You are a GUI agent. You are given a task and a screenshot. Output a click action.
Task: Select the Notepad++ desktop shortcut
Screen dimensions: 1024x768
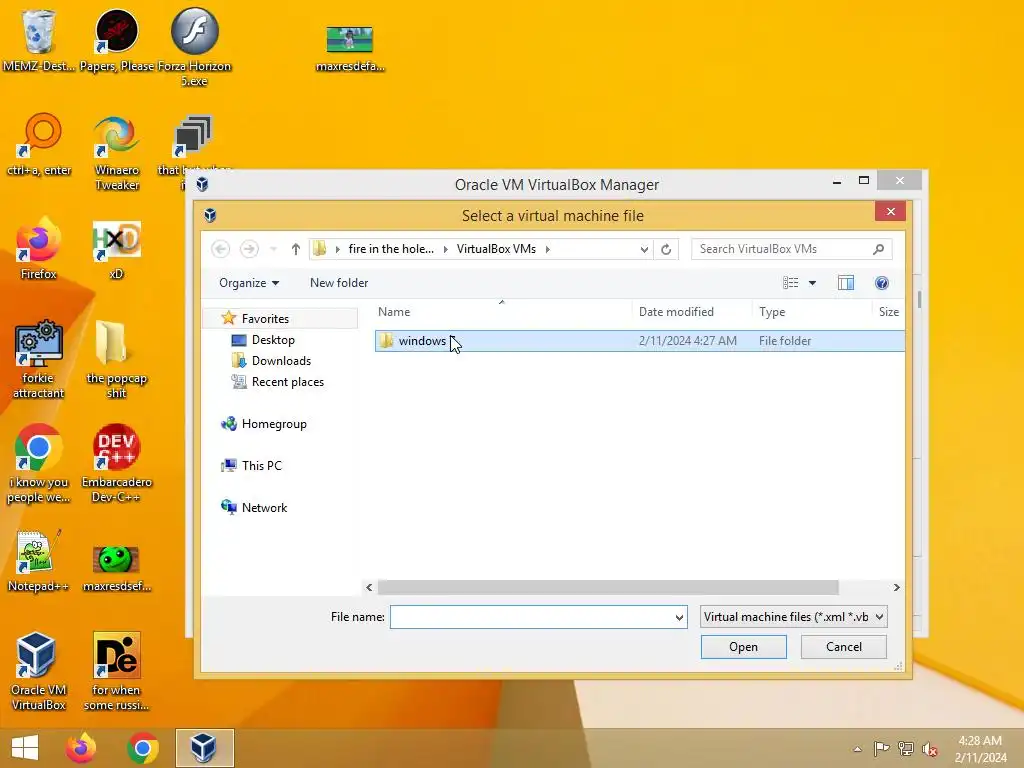click(39, 562)
